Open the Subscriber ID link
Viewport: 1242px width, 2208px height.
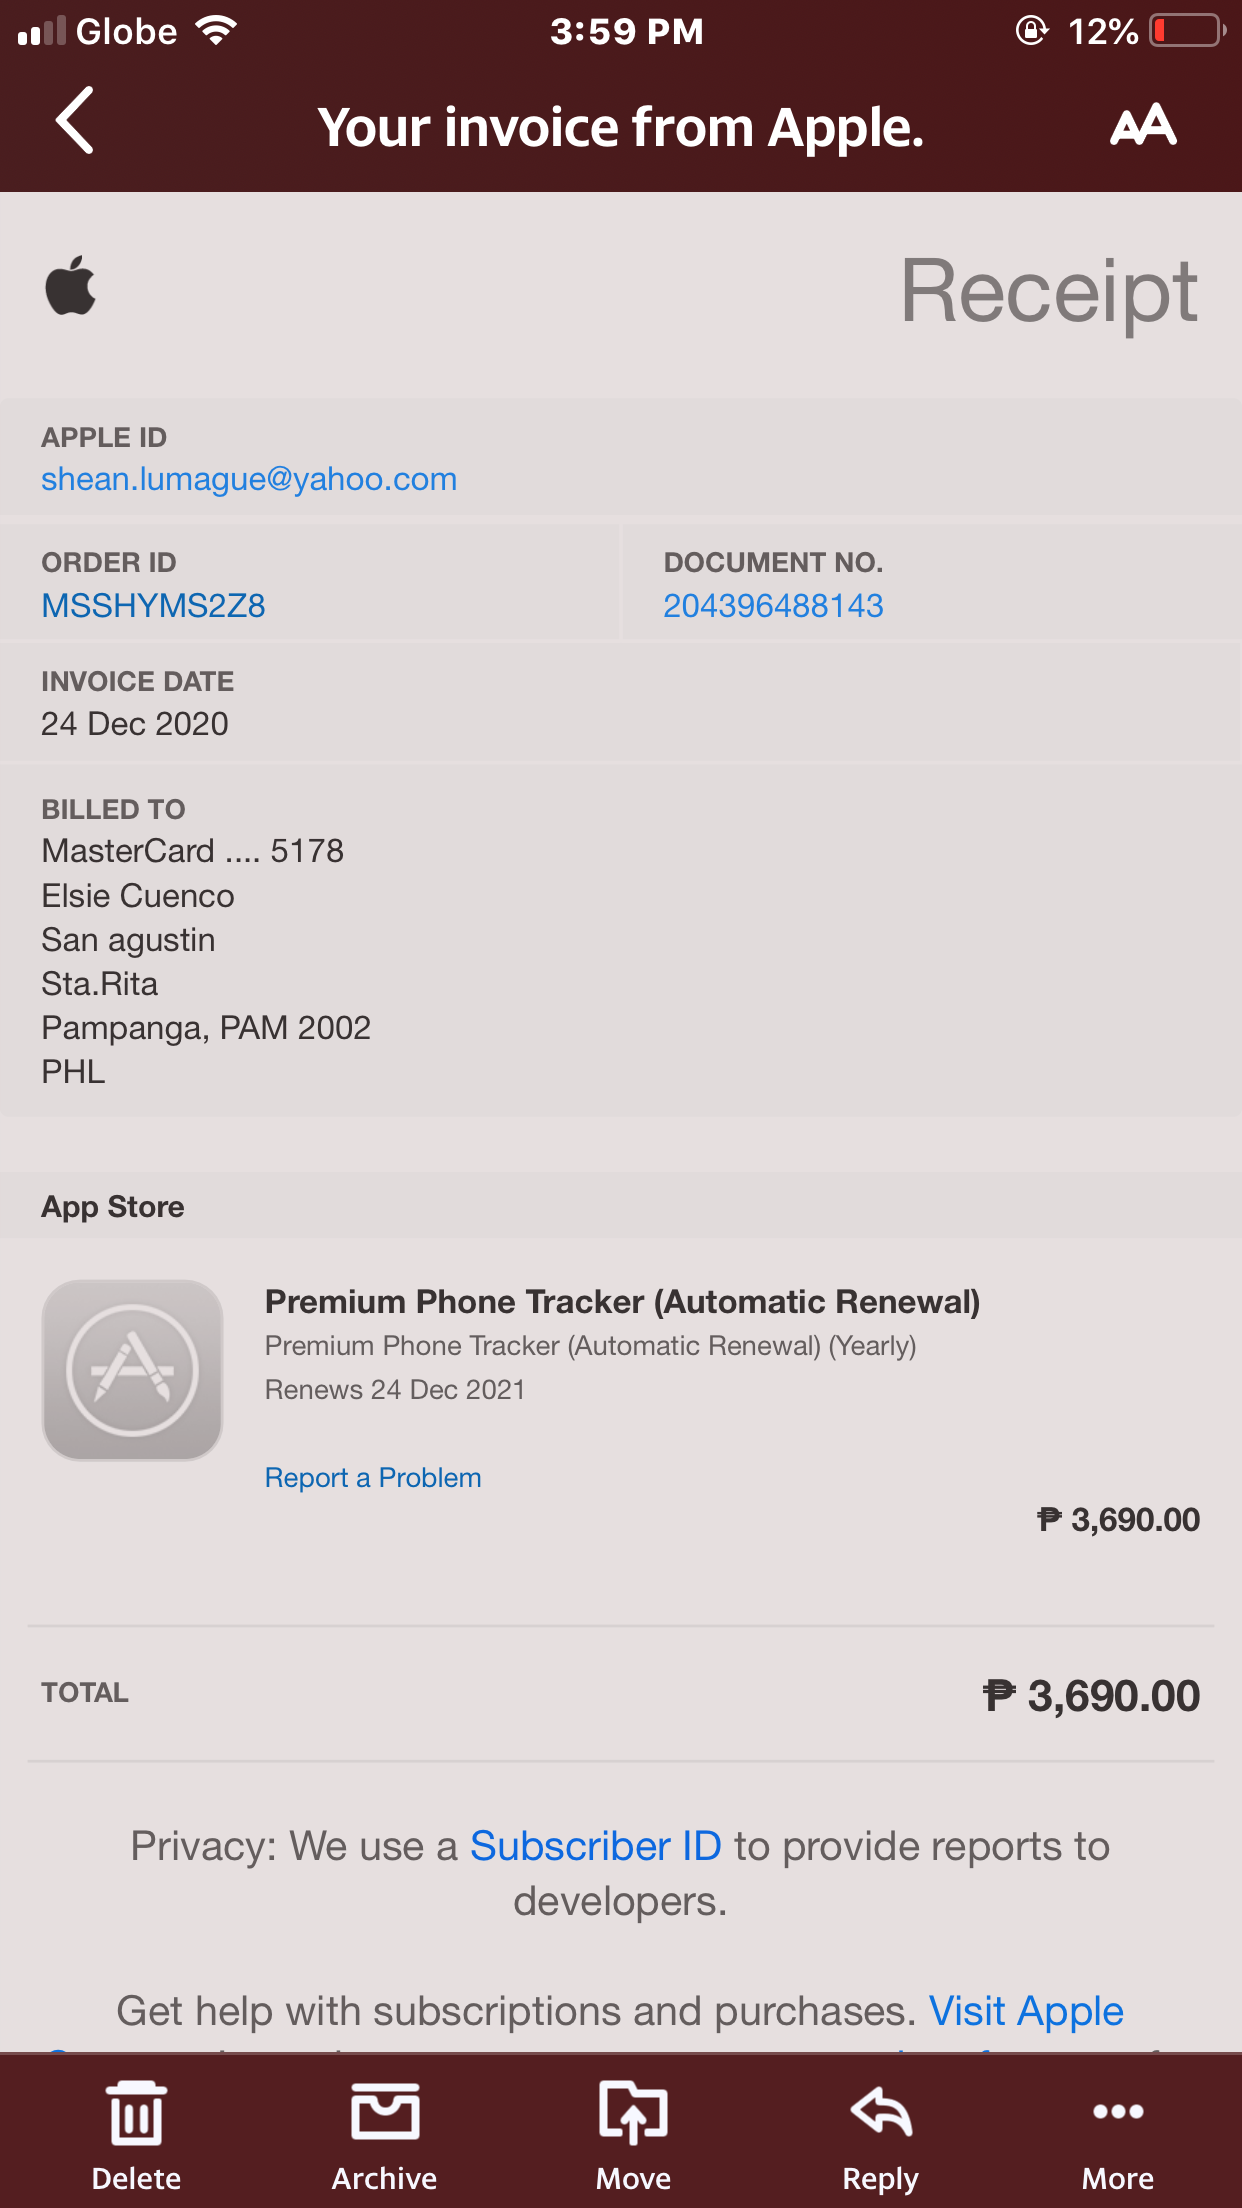coord(596,1846)
